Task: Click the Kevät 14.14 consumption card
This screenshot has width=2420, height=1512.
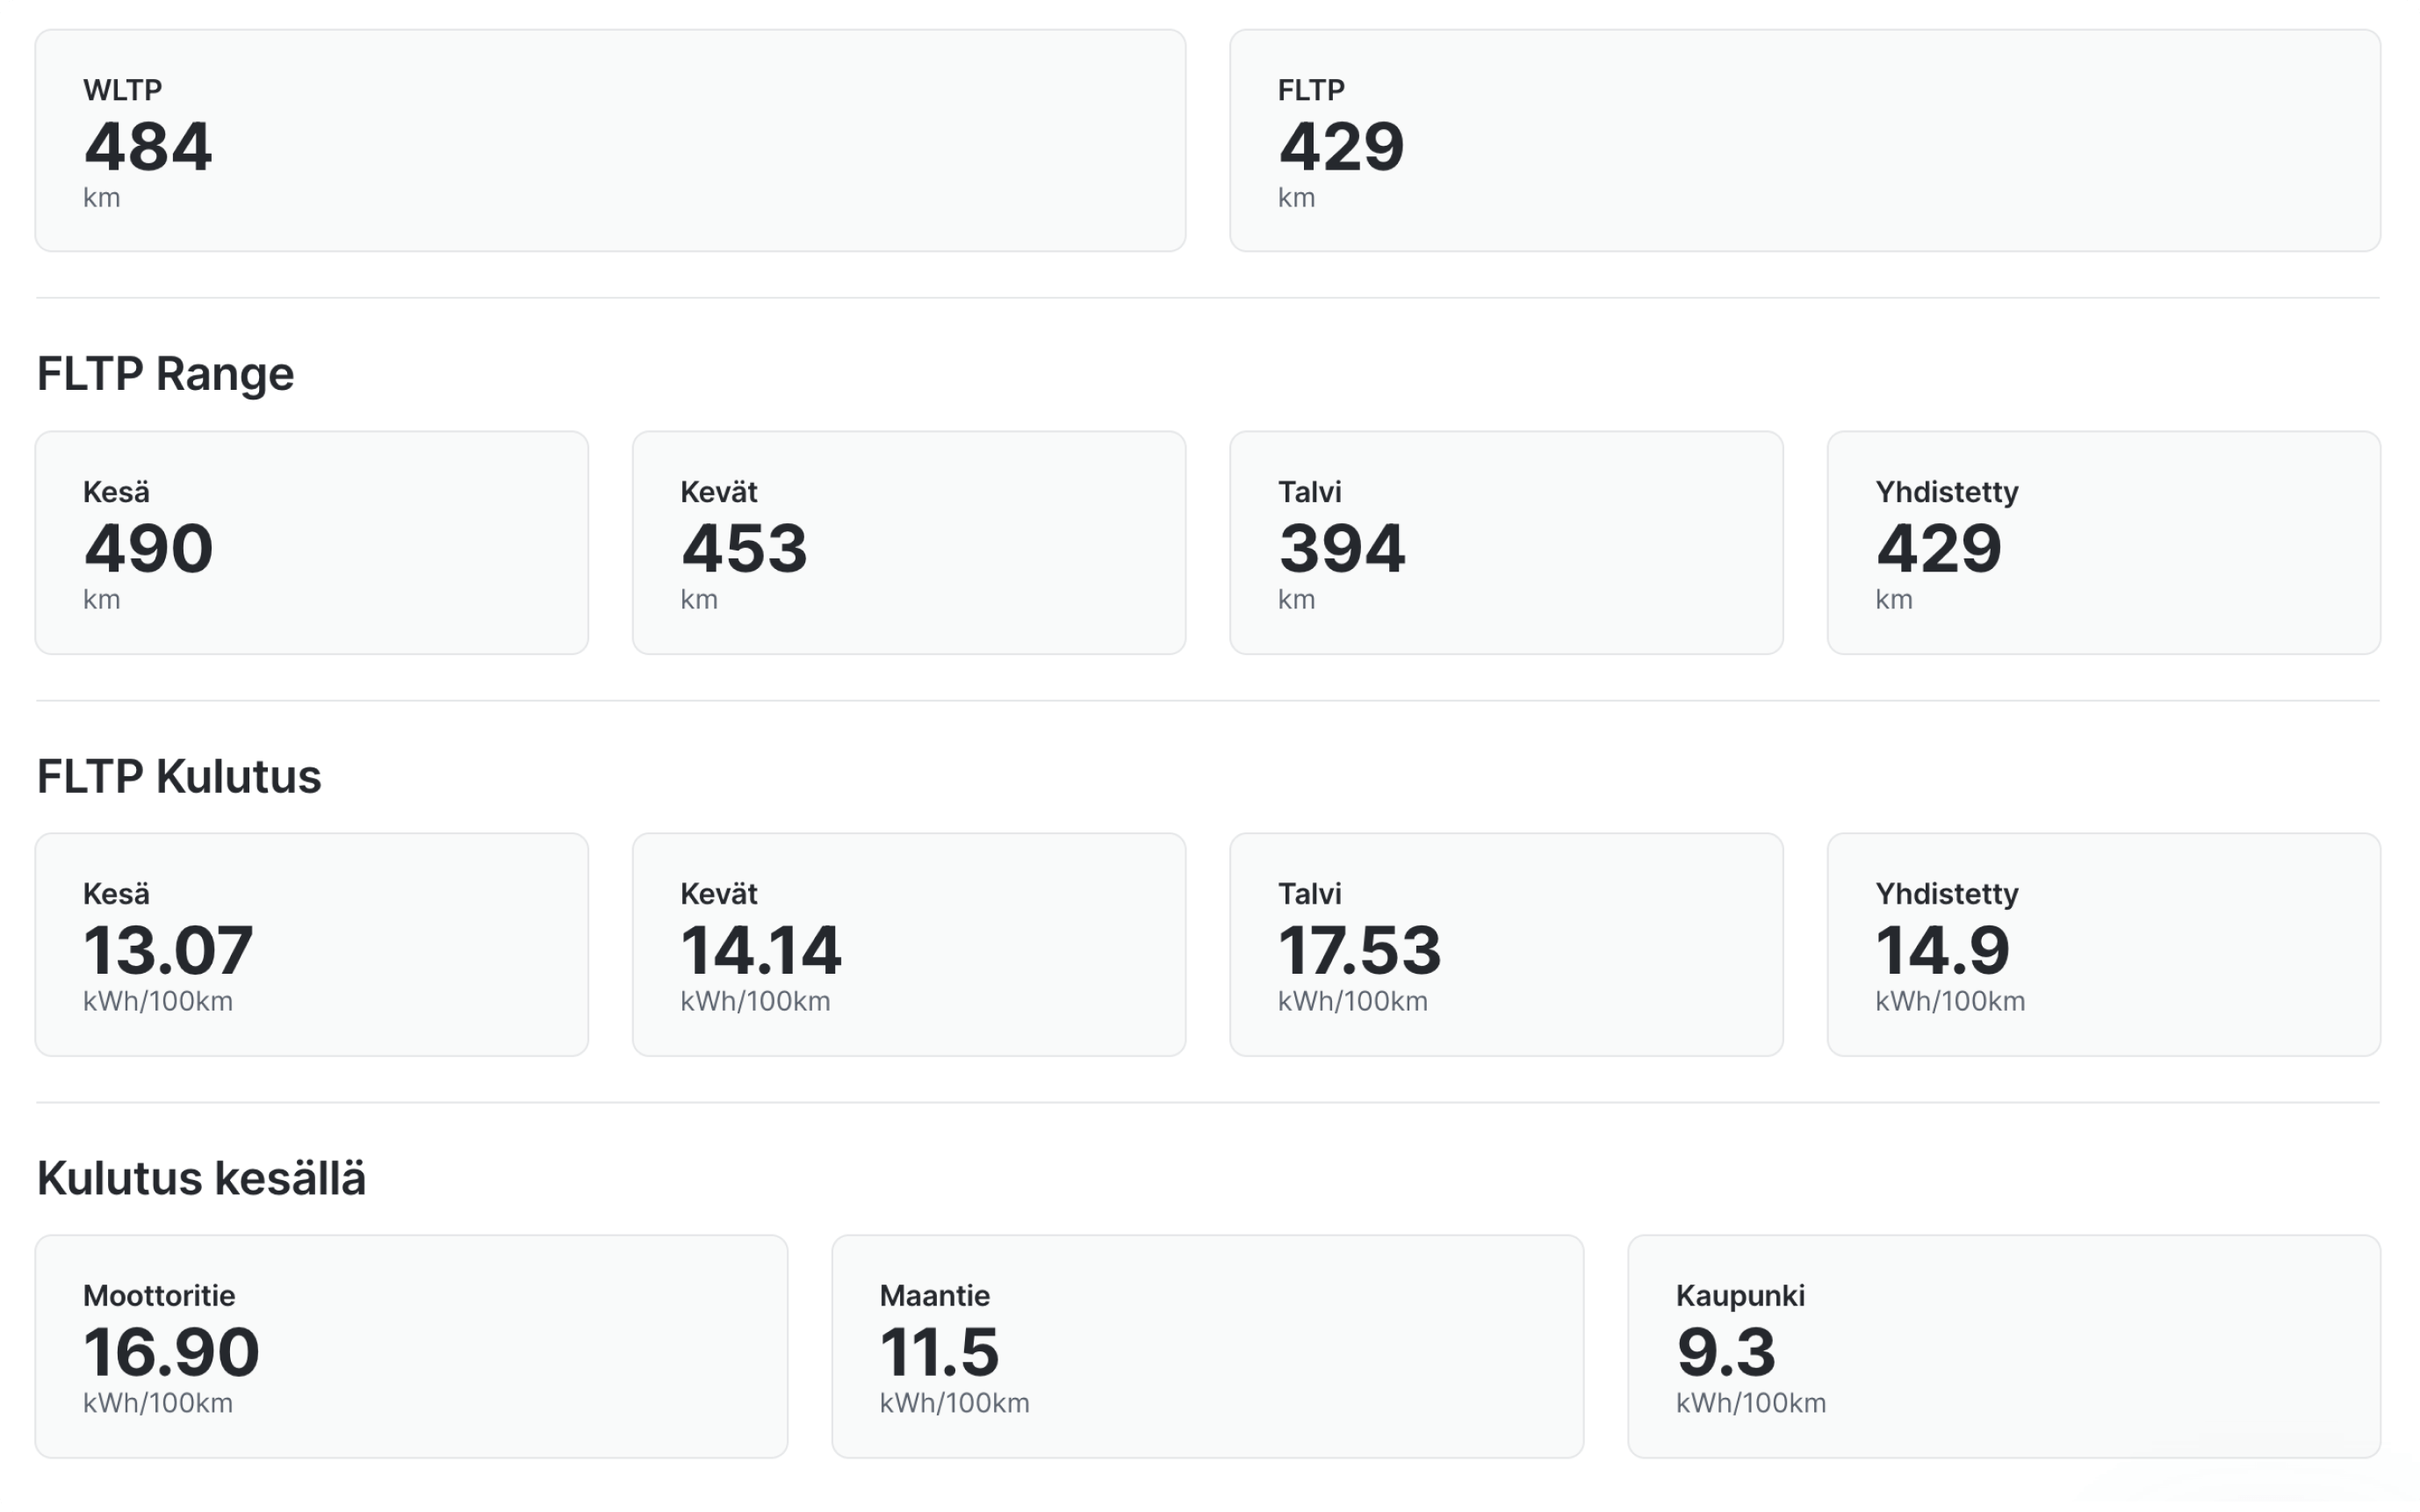Action: [909, 945]
